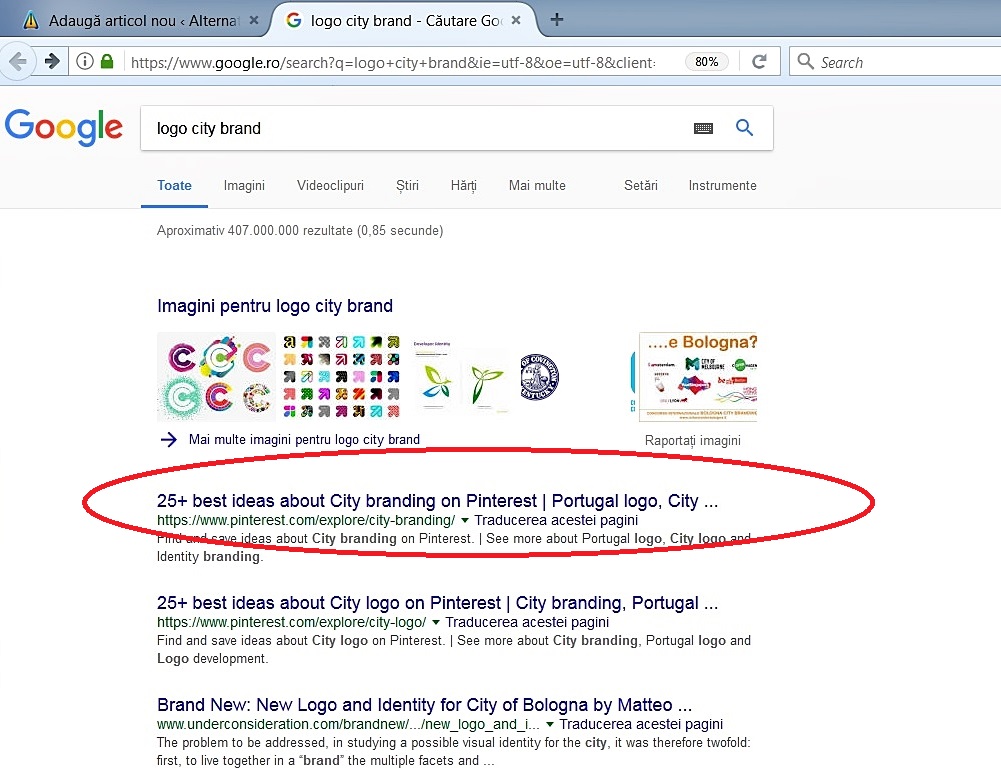Open a new browser tab with plus button
Screen dimensions: 1001x768
tap(557, 20)
